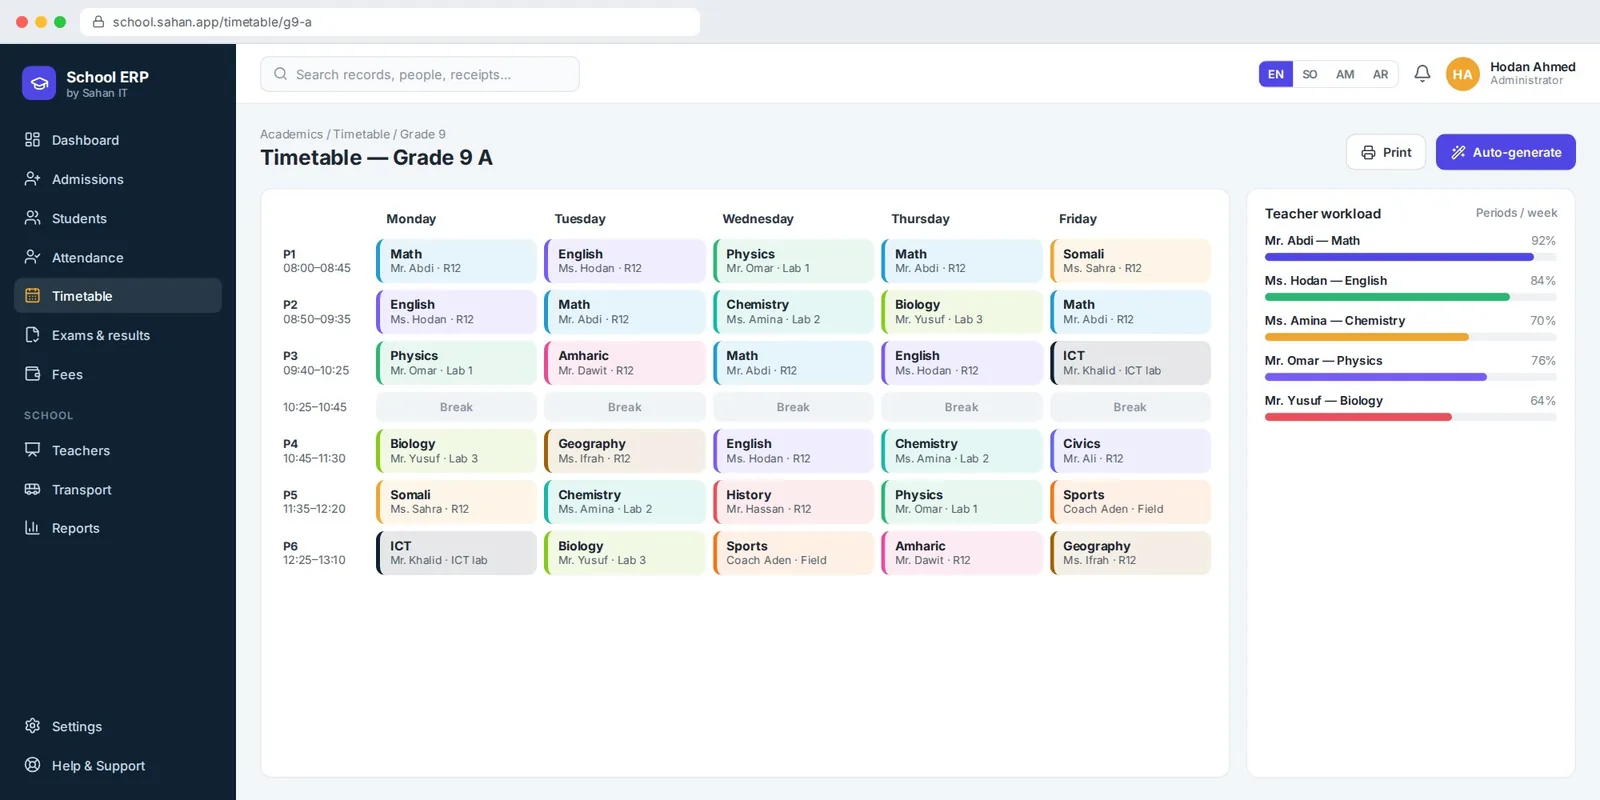Click the Monday Break slot

456,407
